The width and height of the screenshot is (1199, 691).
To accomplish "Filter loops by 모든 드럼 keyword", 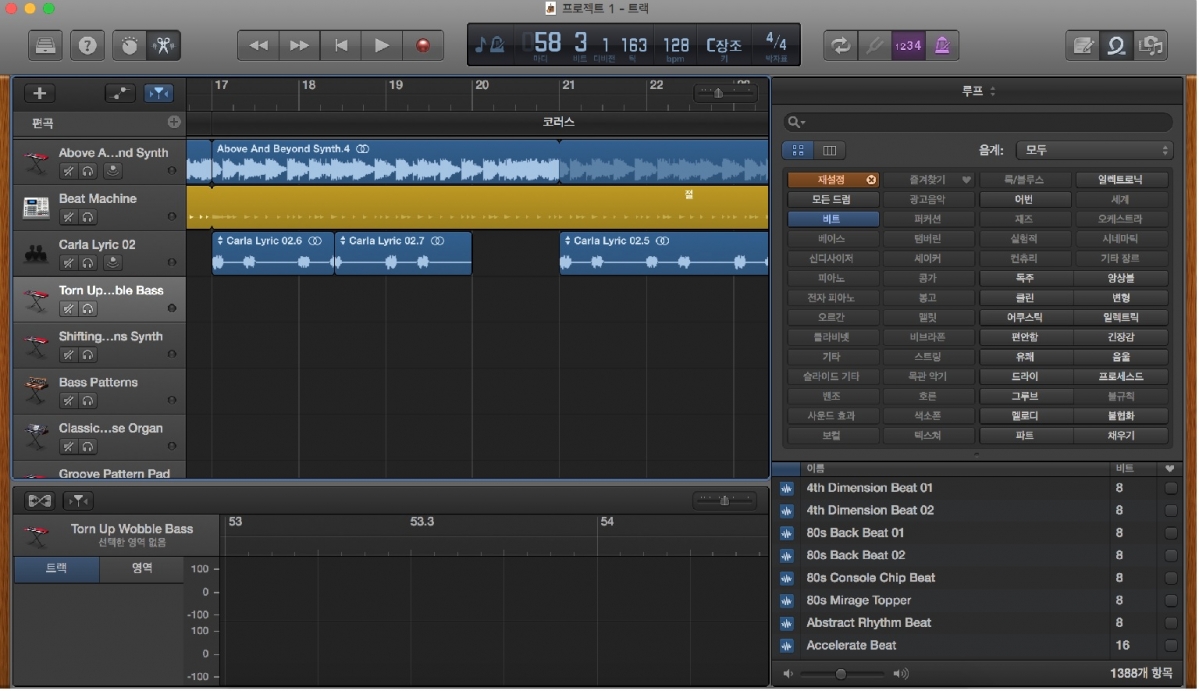I will pyautogui.click(x=833, y=200).
